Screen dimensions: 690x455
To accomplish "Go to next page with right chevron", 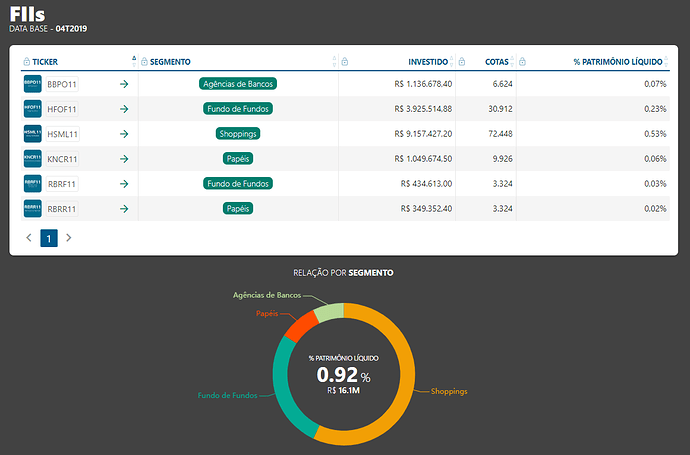I will (69, 238).
